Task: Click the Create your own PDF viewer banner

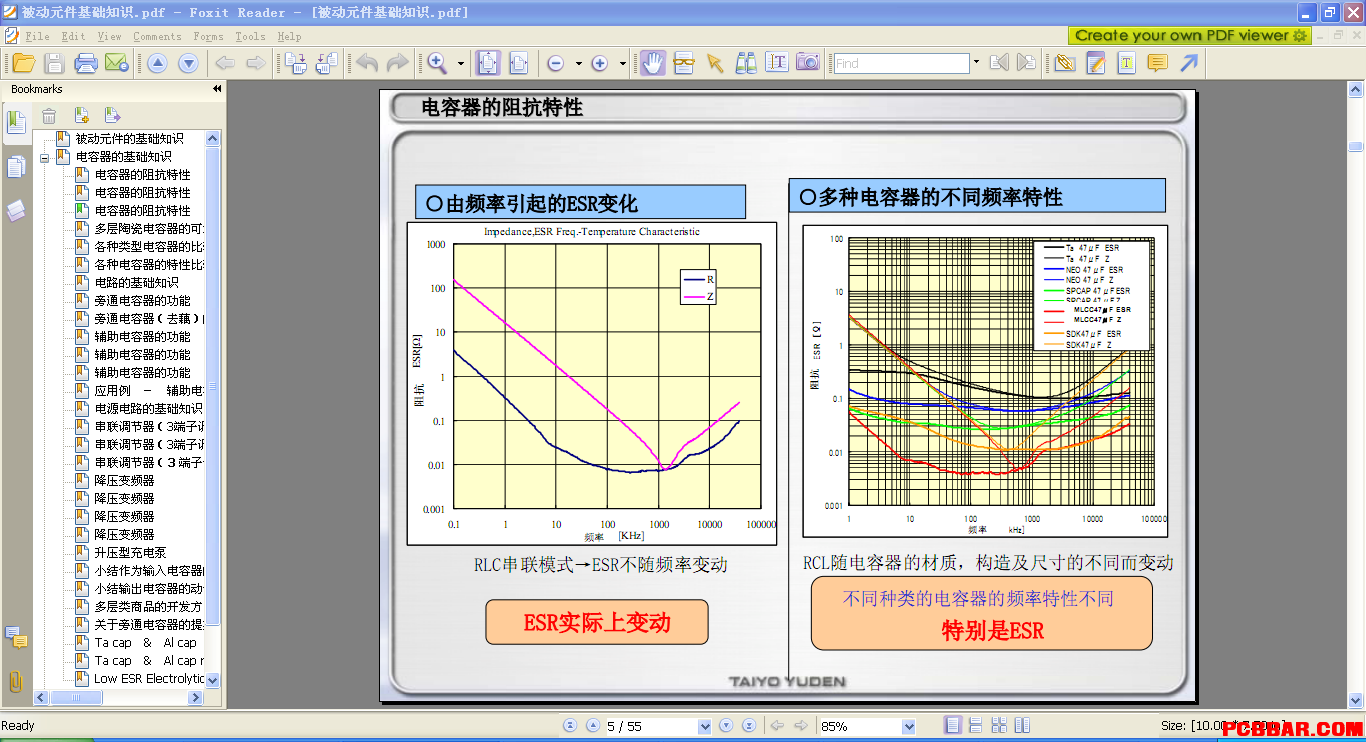Action: (1190, 35)
